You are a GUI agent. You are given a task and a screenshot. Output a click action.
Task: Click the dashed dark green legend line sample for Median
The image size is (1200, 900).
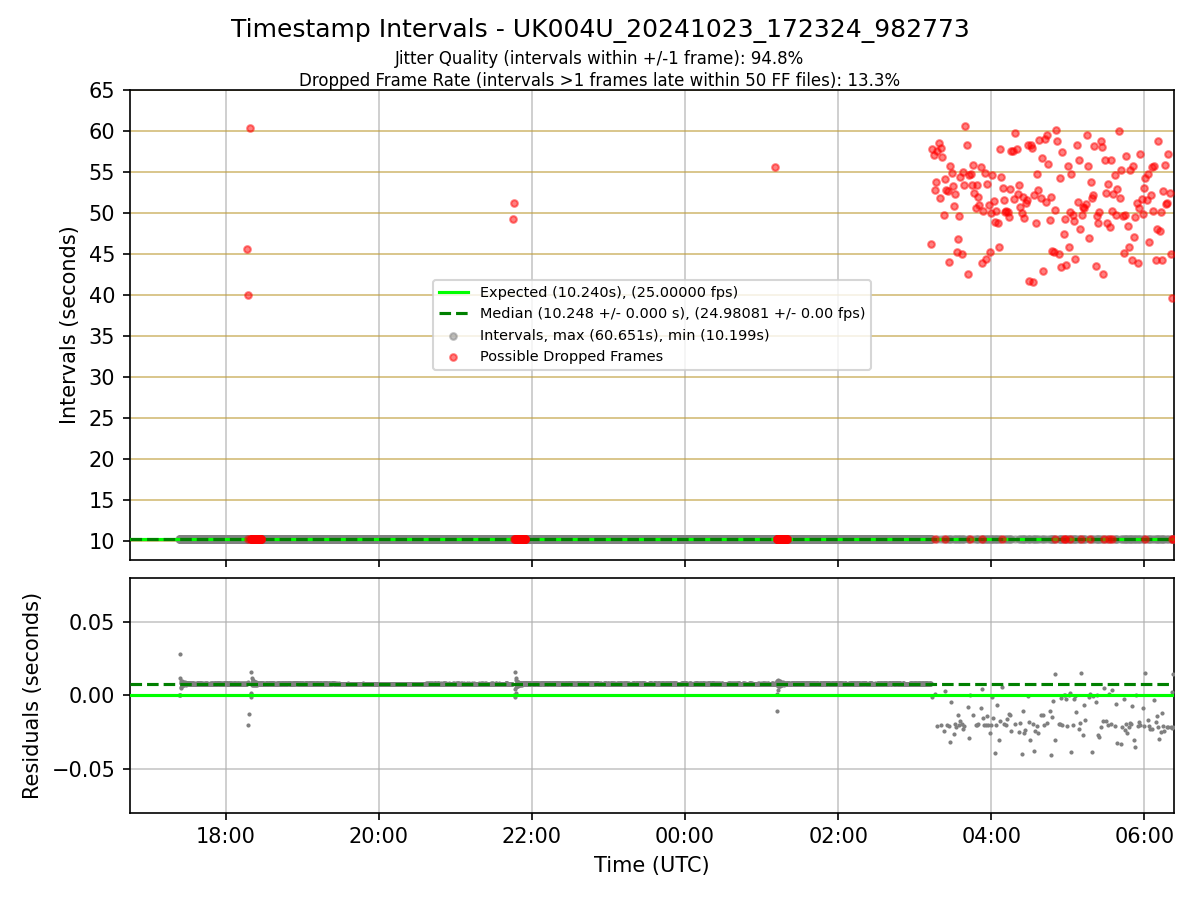[455, 313]
